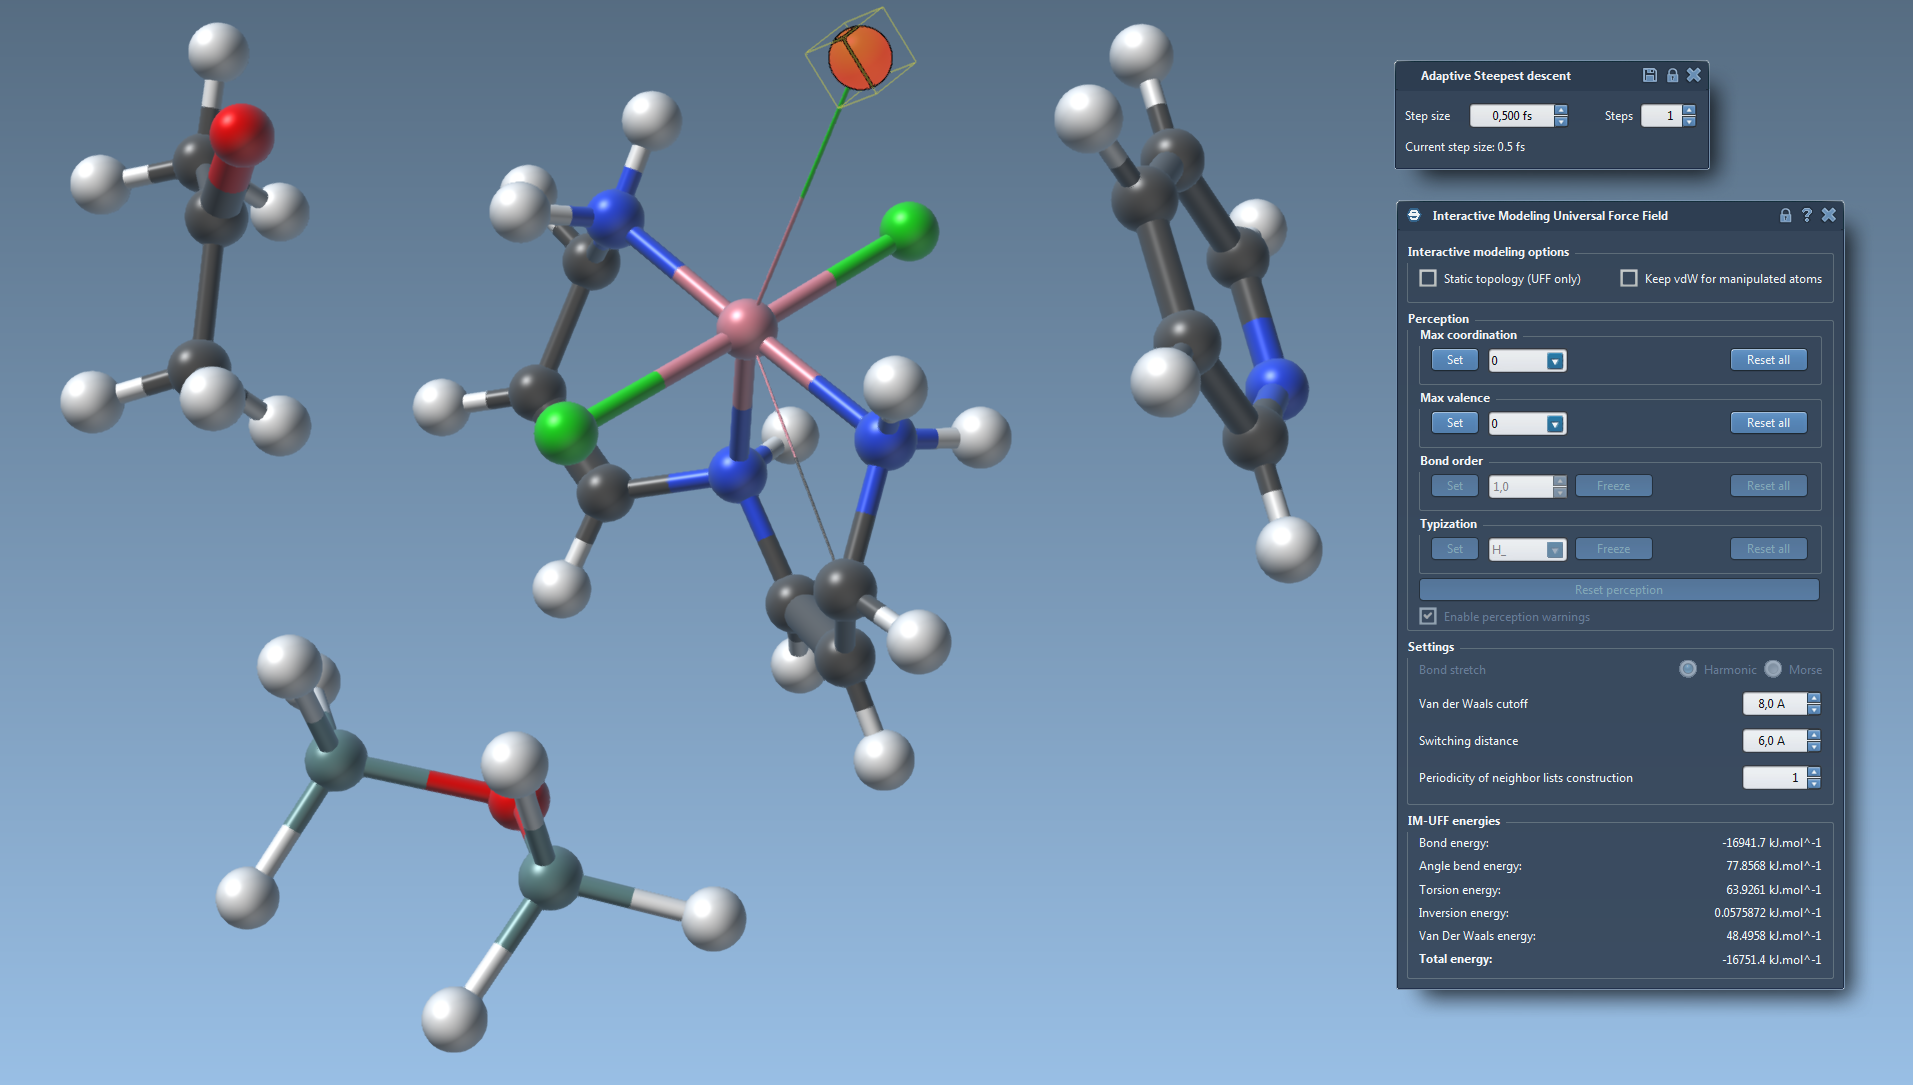The width and height of the screenshot is (1913, 1085).
Task: Enable Static topology (UFF only) checkbox
Action: tap(1428, 279)
